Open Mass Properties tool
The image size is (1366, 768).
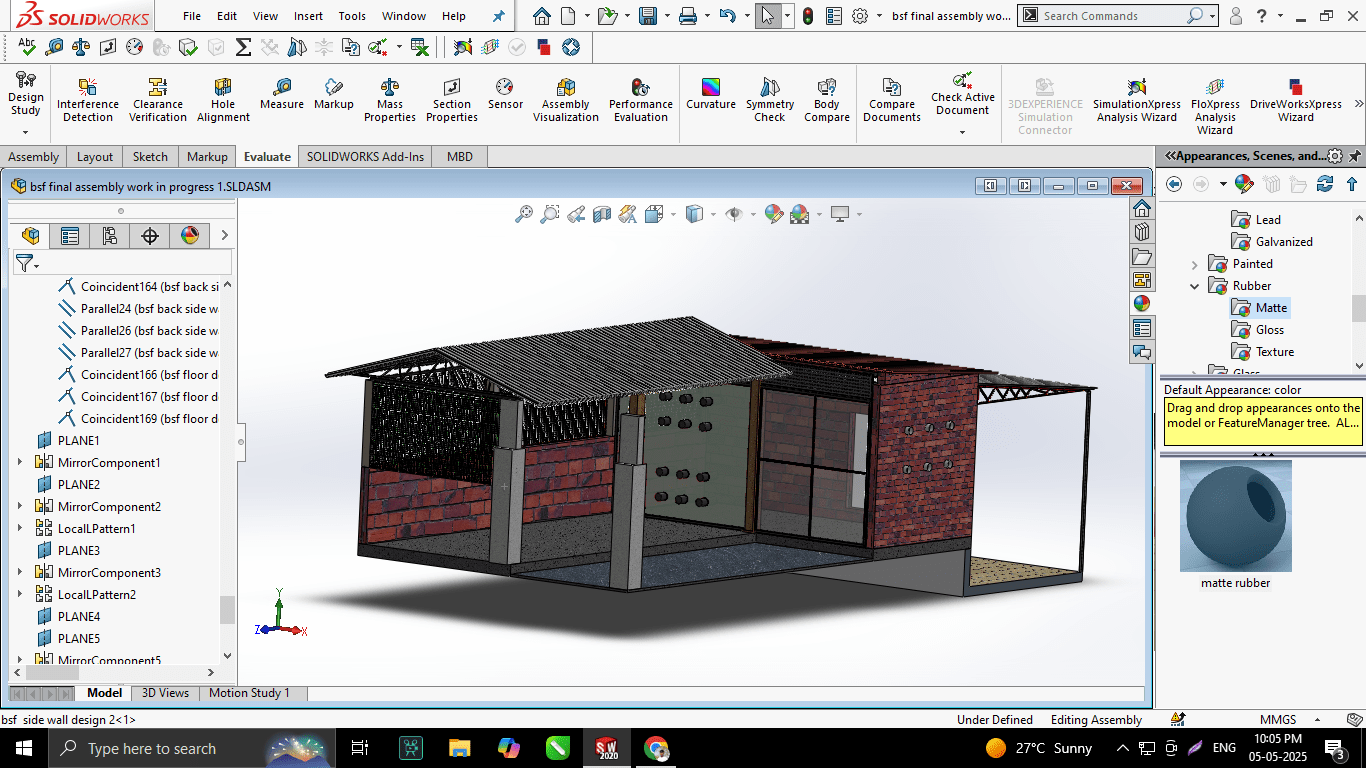click(389, 100)
